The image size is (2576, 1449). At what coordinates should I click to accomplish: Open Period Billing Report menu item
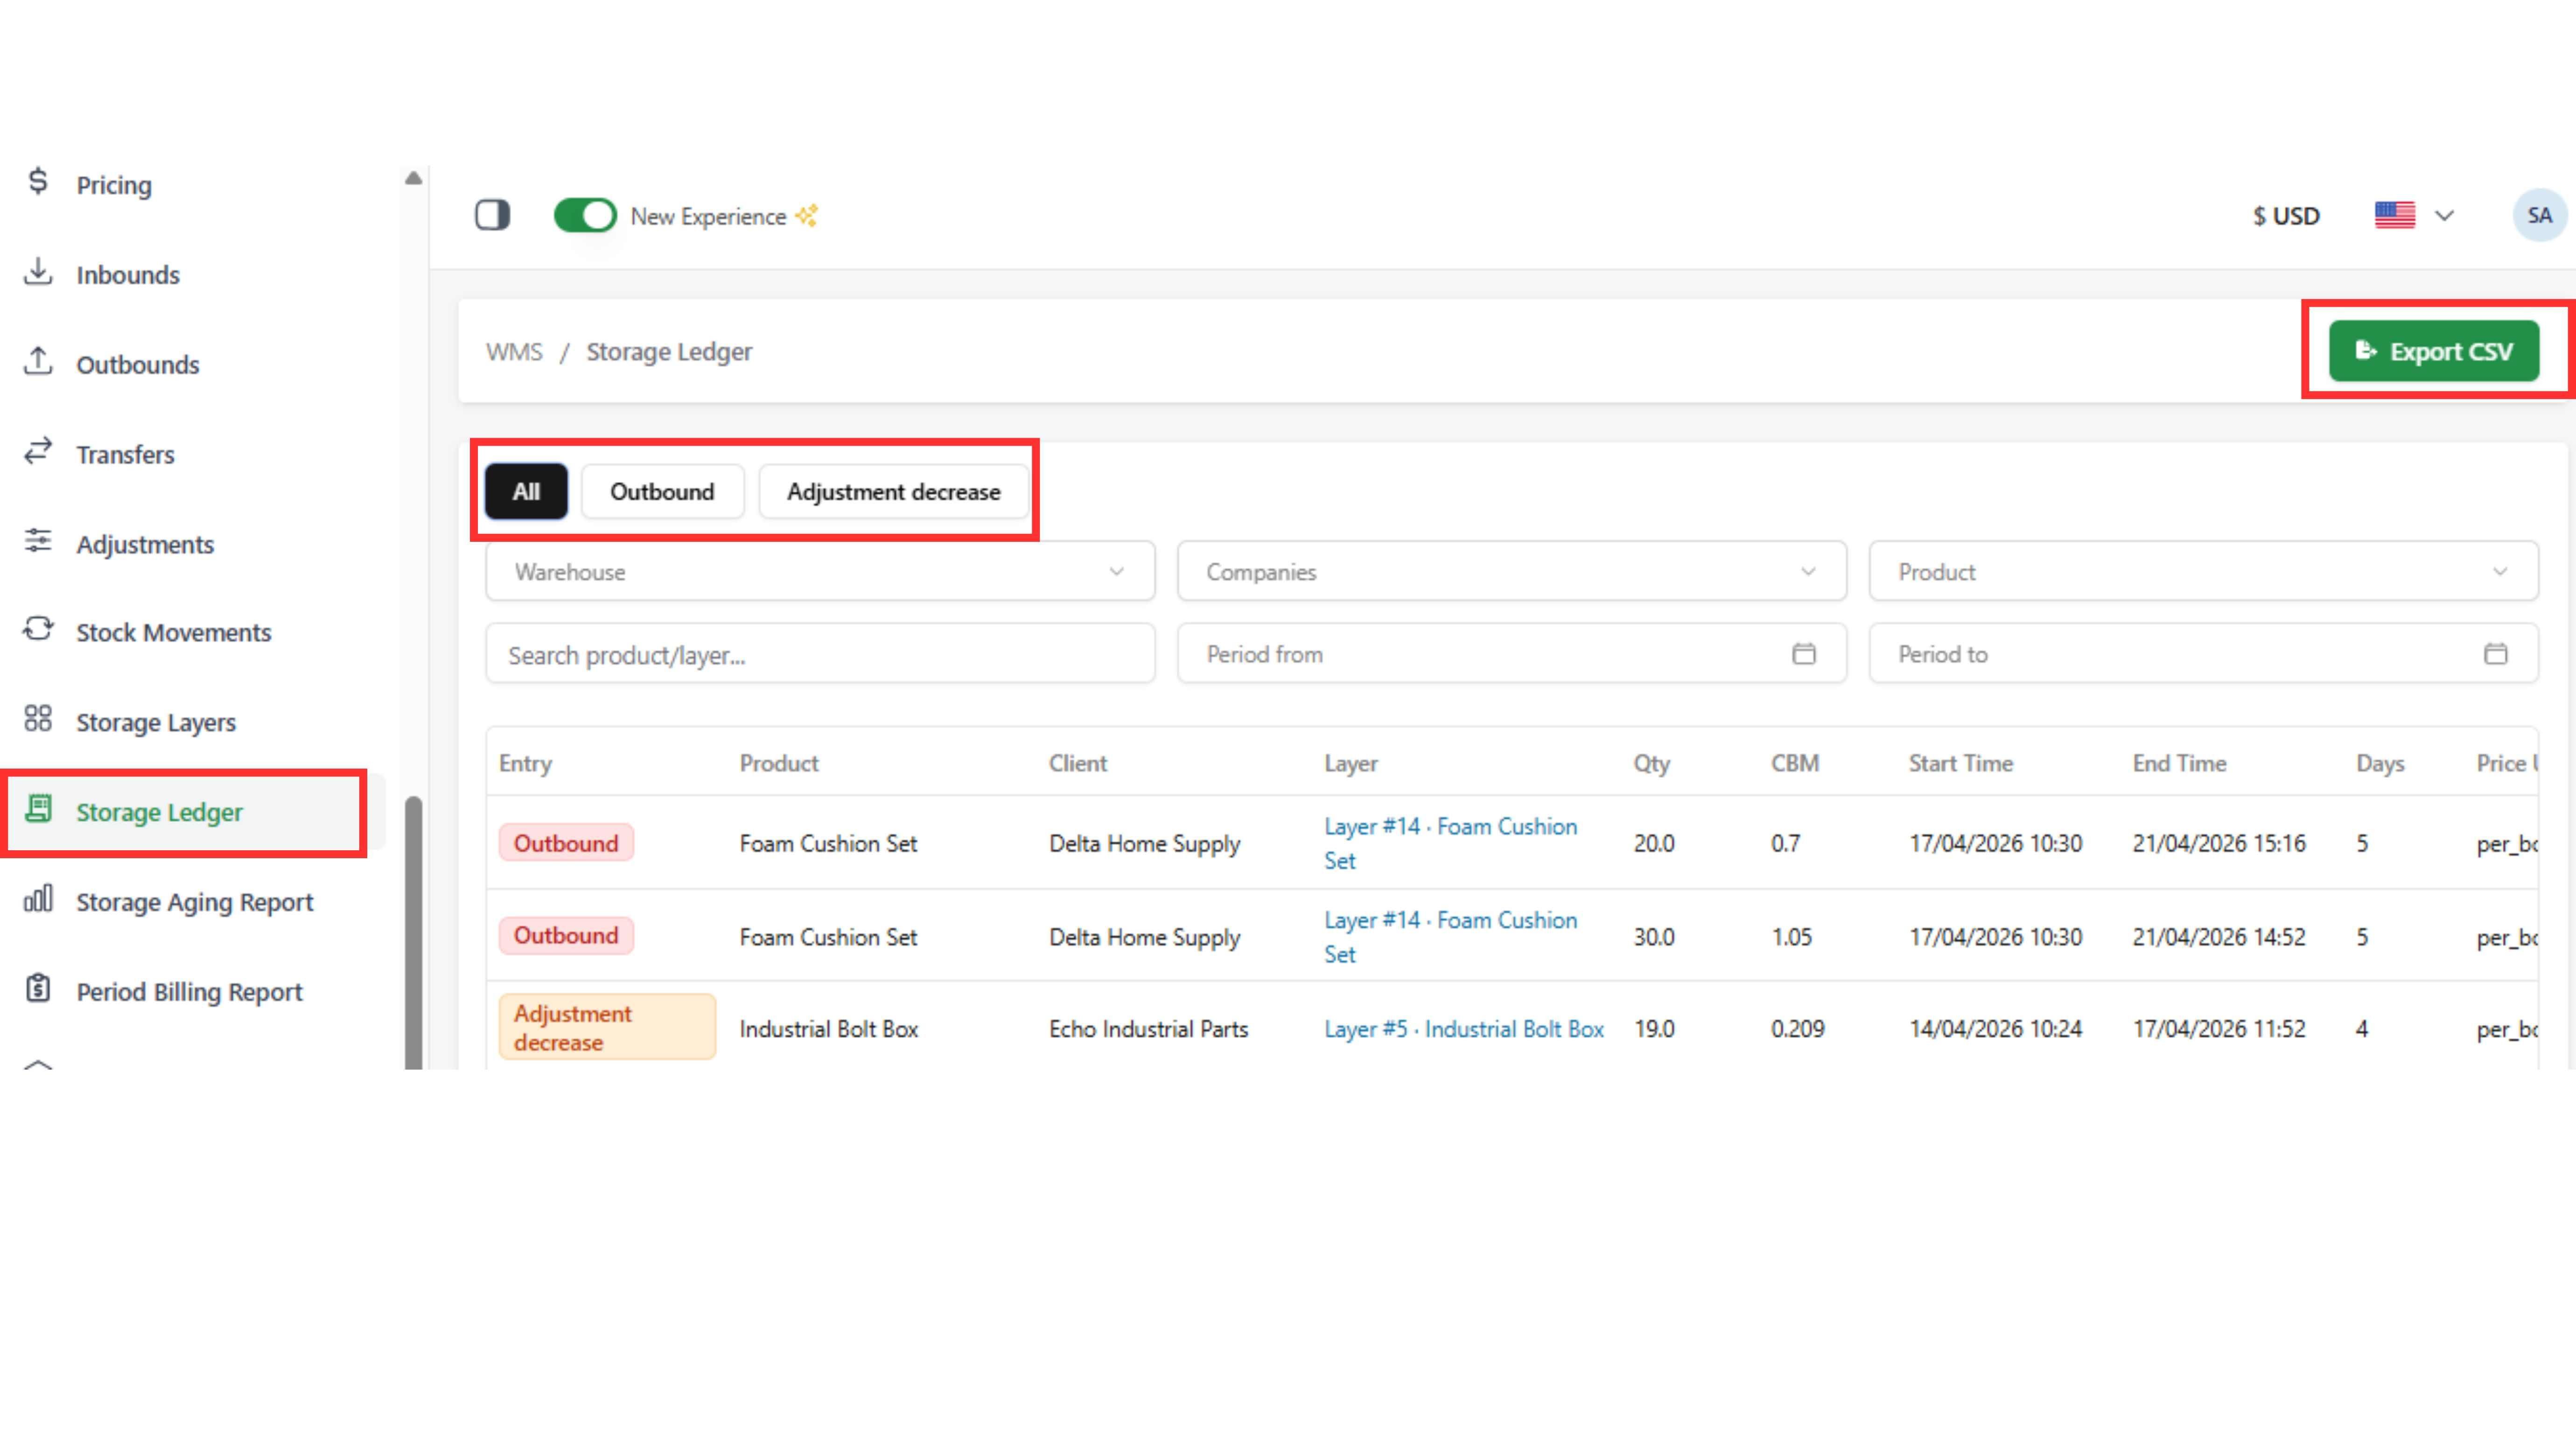click(189, 991)
